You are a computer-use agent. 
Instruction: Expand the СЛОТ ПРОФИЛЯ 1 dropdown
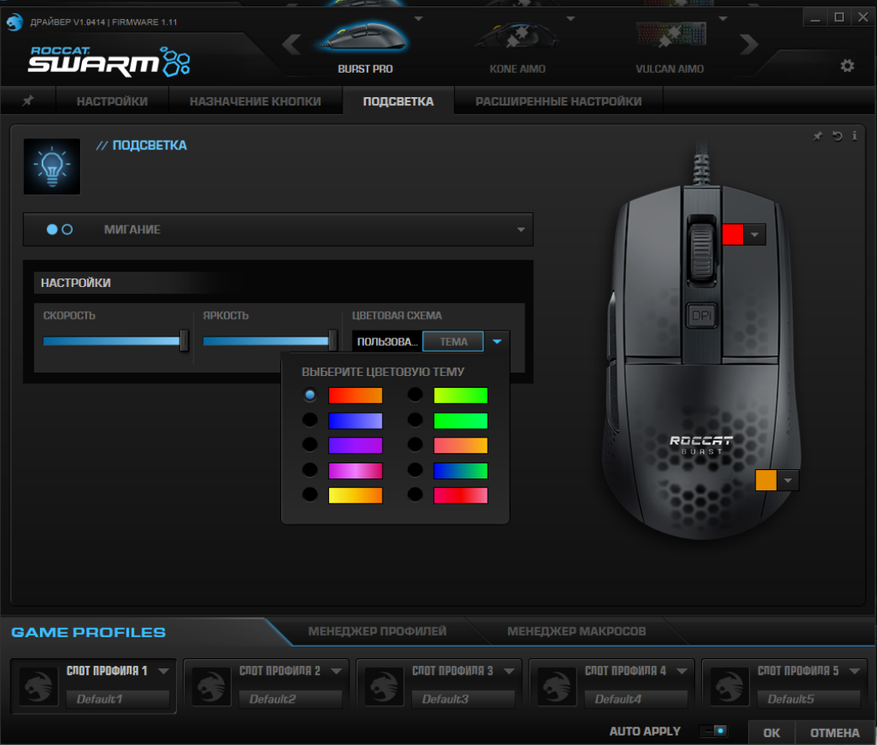coord(164,671)
